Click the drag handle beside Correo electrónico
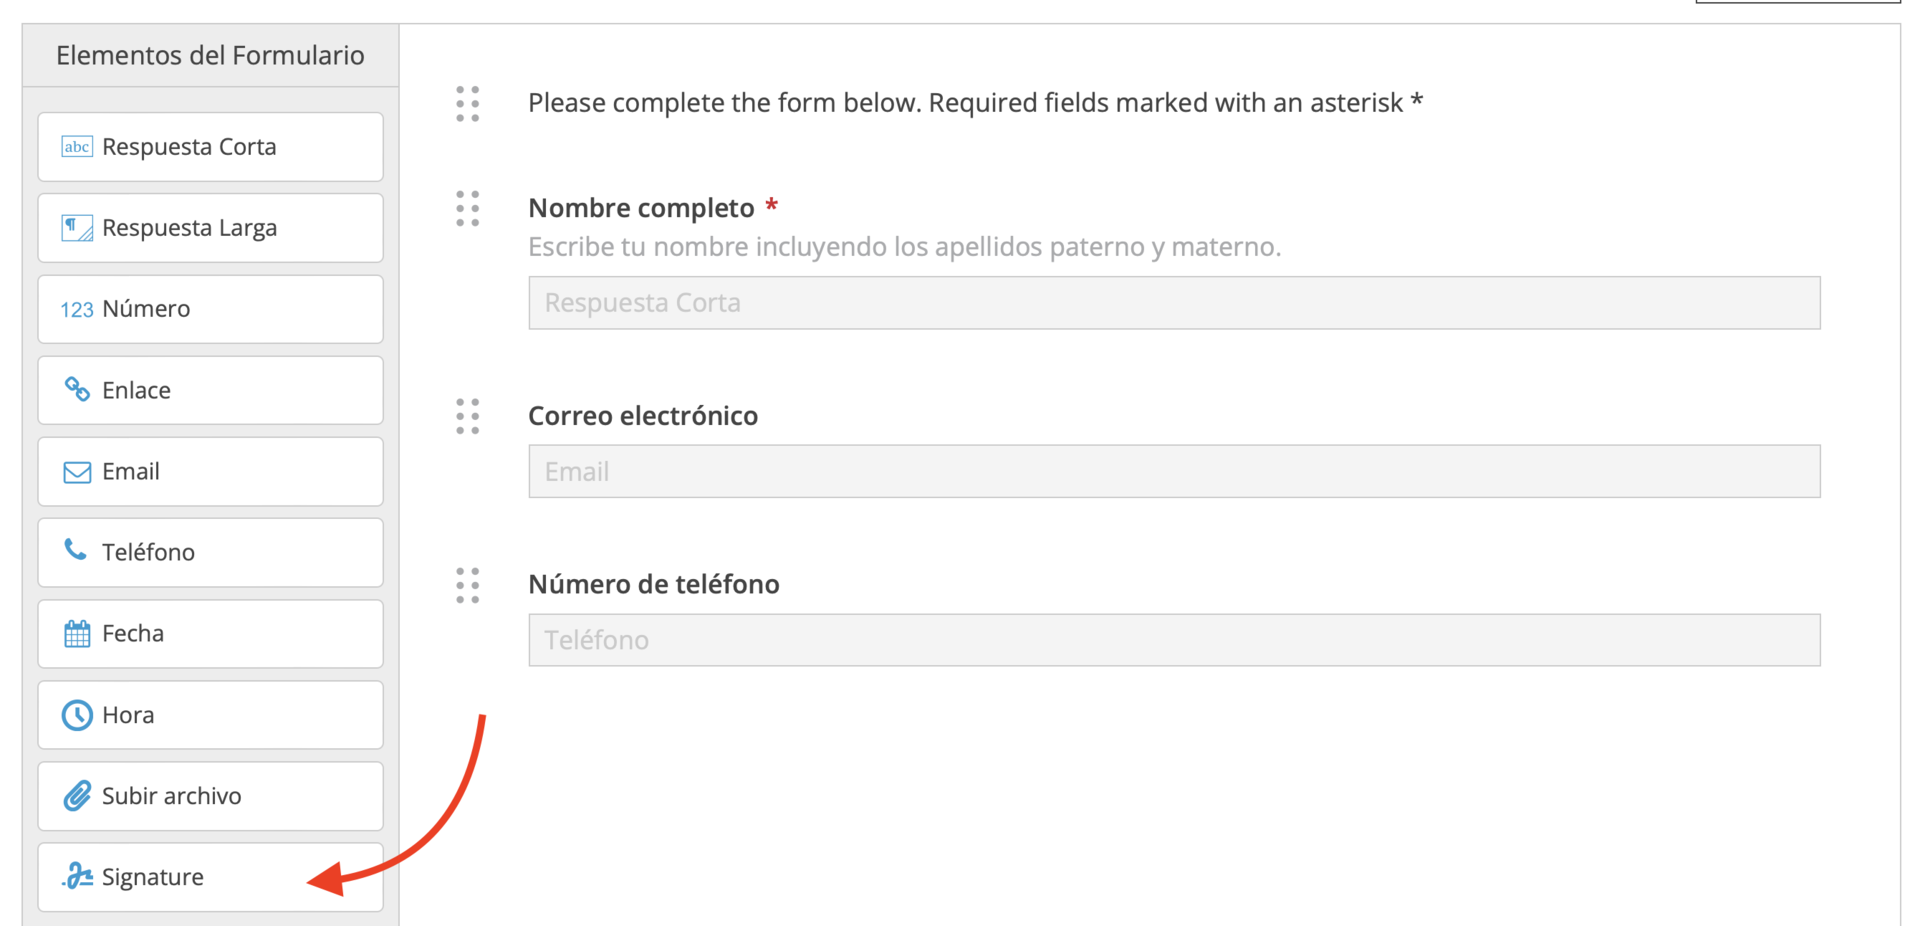Viewport: 1920px width, 926px height. [x=466, y=416]
